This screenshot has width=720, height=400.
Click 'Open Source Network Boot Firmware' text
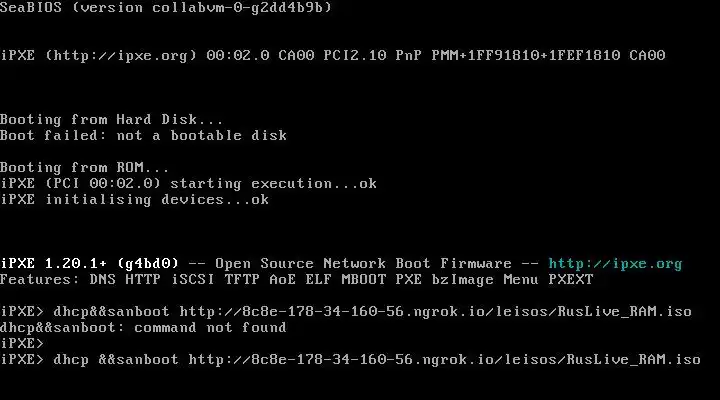click(348, 264)
